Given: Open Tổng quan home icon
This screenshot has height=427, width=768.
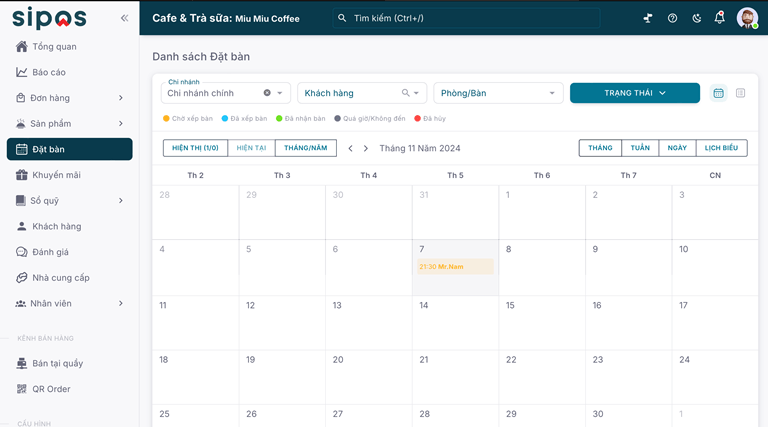Looking at the screenshot, I should coord(22,47).
